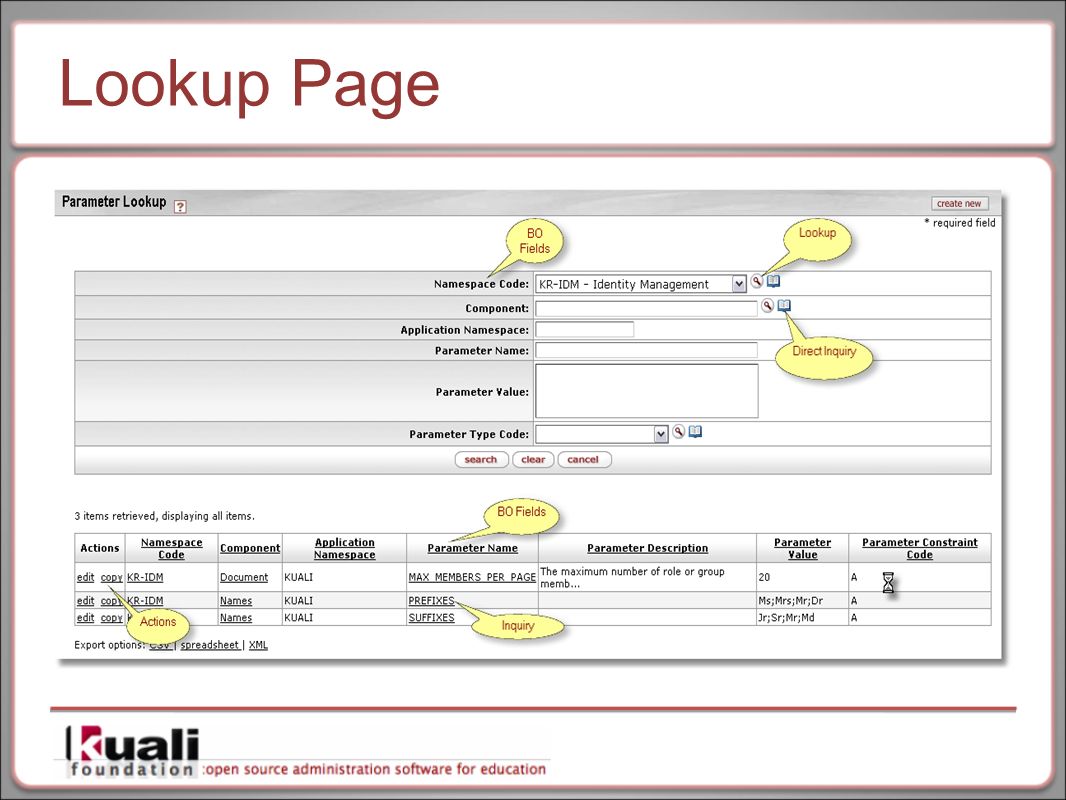Open PREFIXES parameter inquiry
The height and width of the screenshot is (800, 1066).
[x=431, y=601]
